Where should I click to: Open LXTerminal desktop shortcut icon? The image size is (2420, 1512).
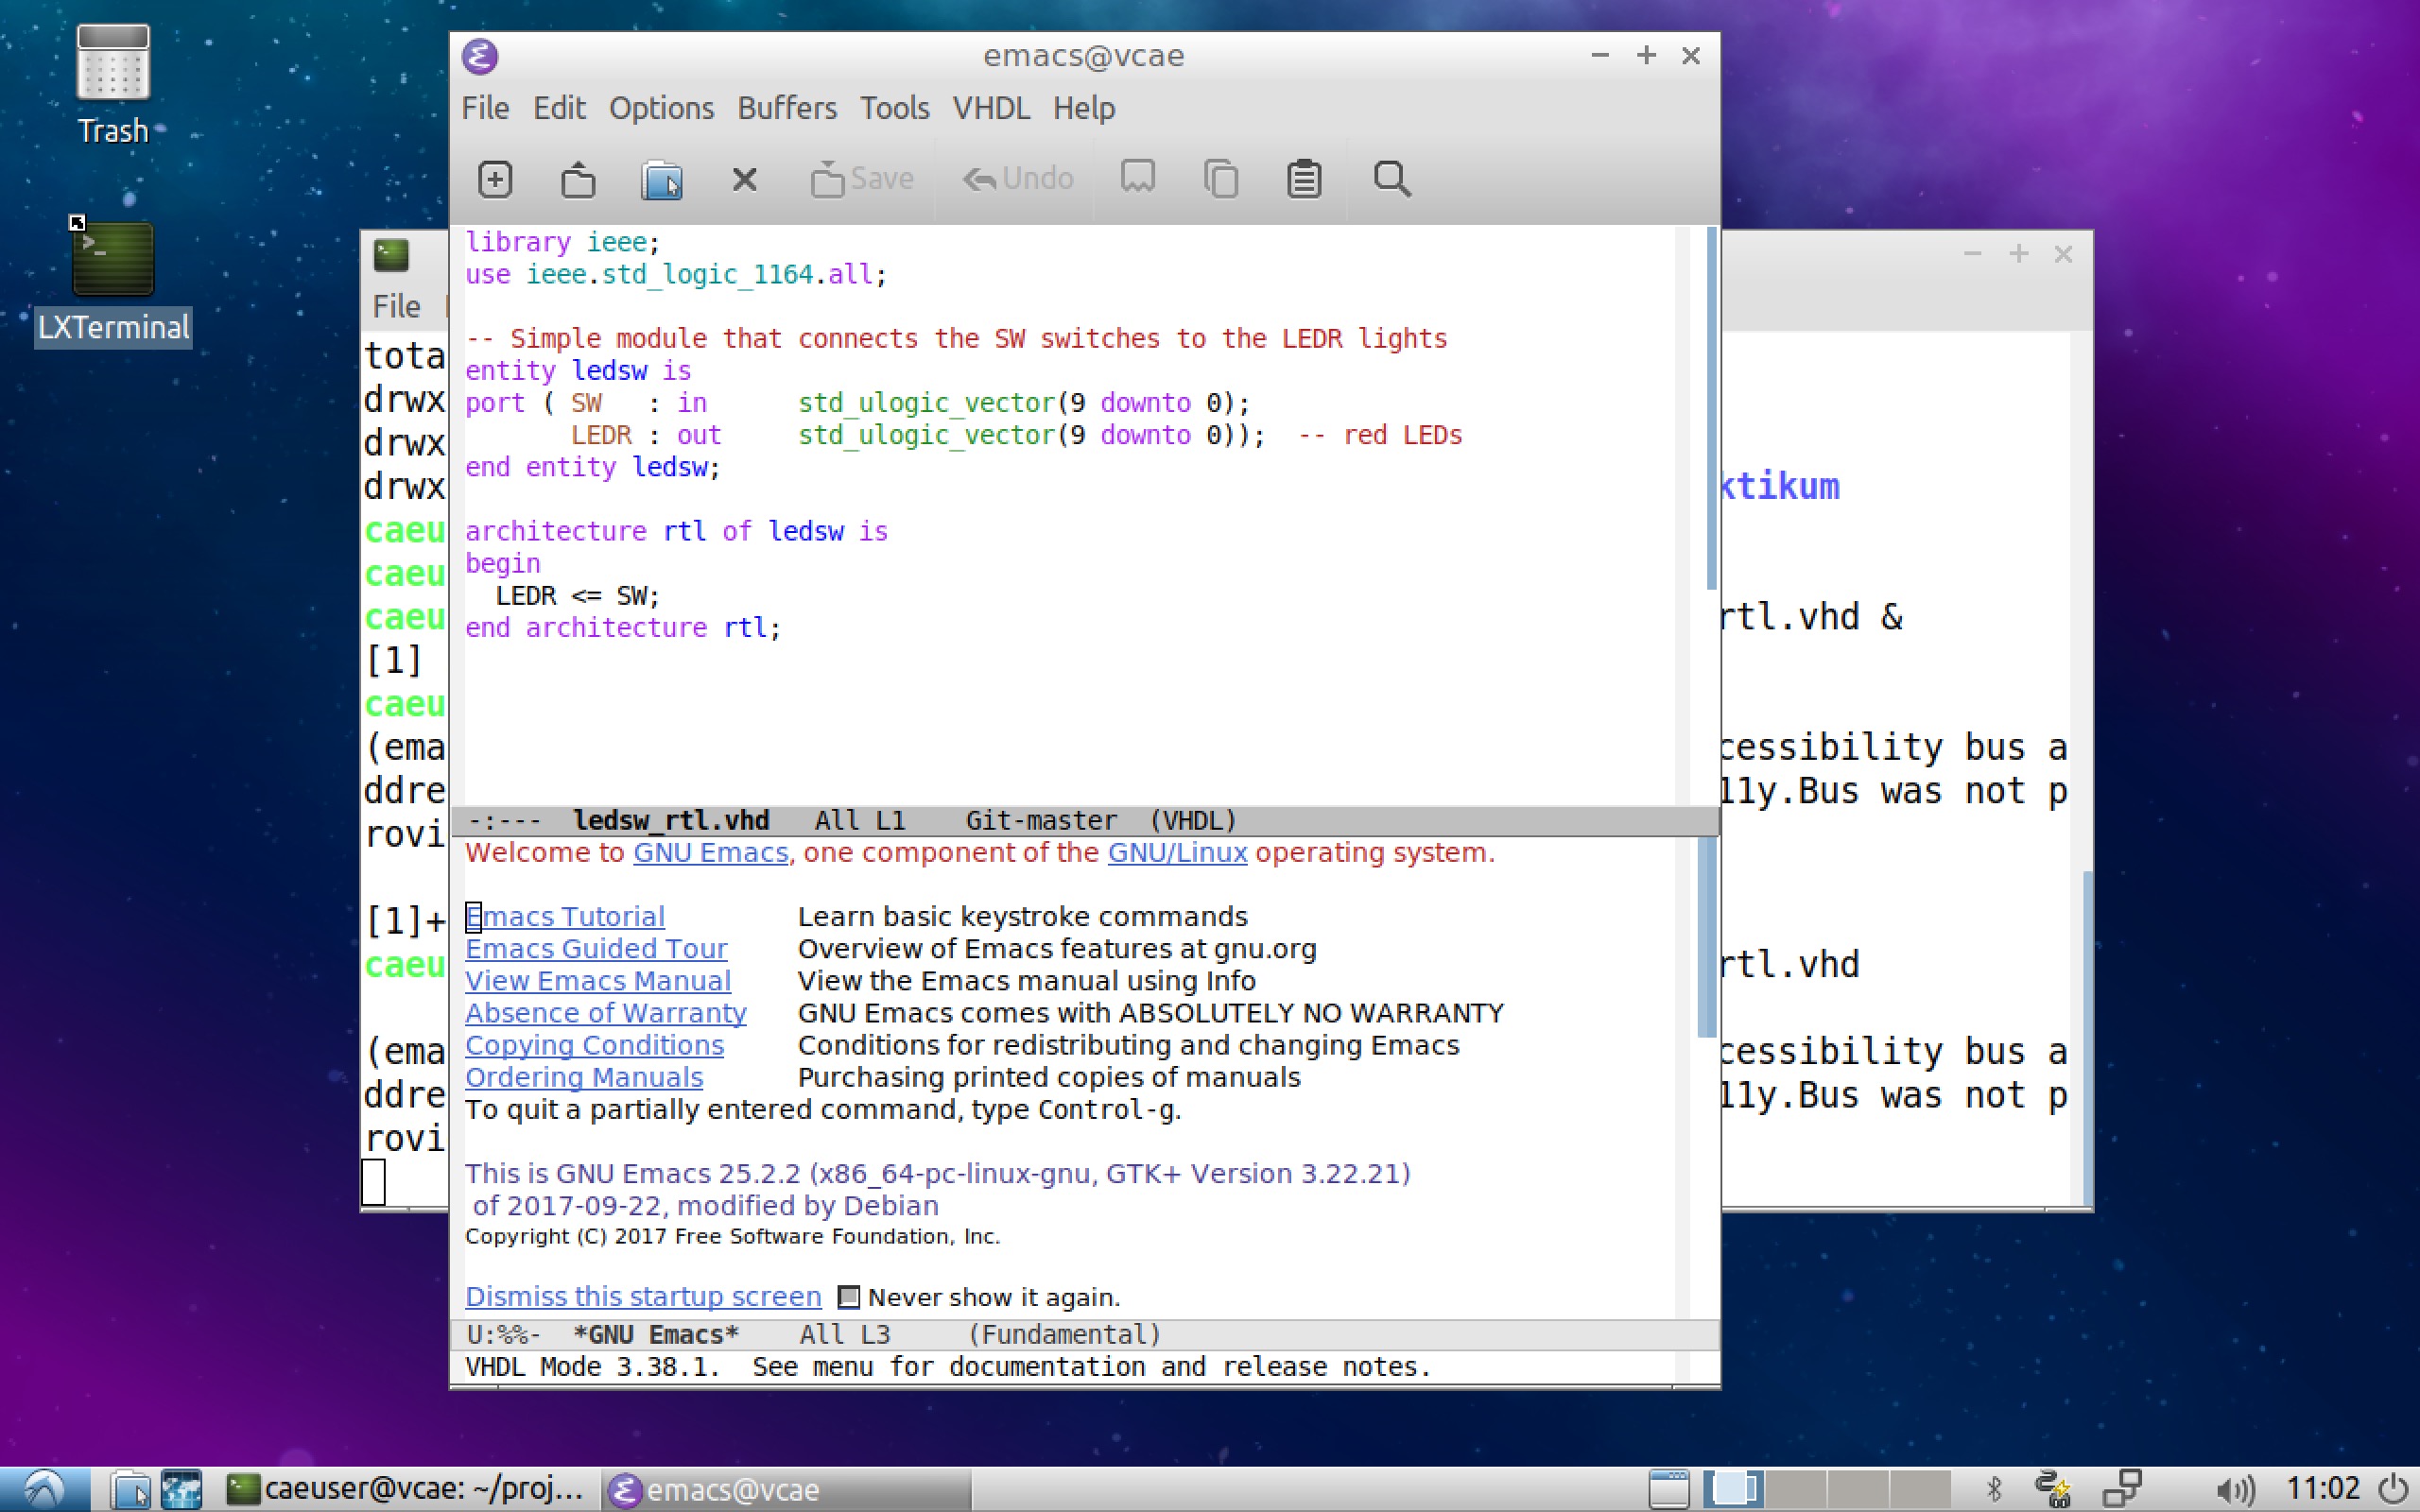pos(113,260)
